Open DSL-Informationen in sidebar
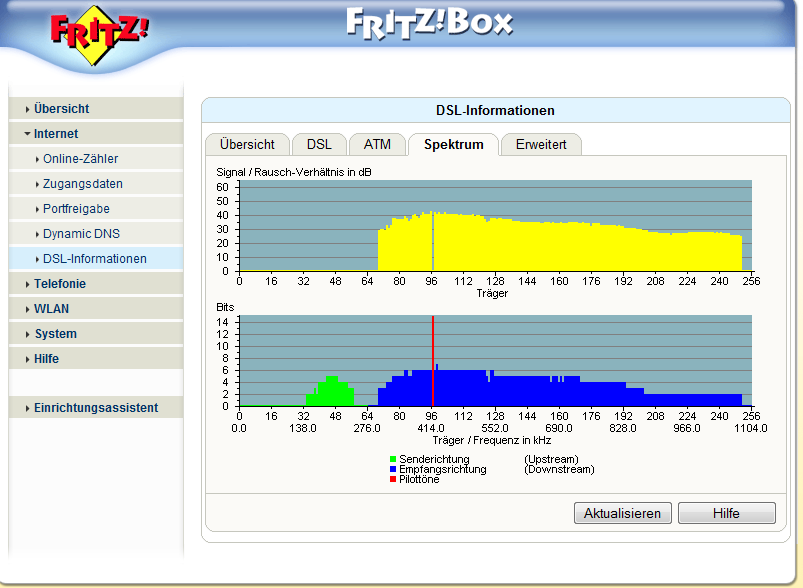Viewport: 803px width, 588px height. point(95,259)
